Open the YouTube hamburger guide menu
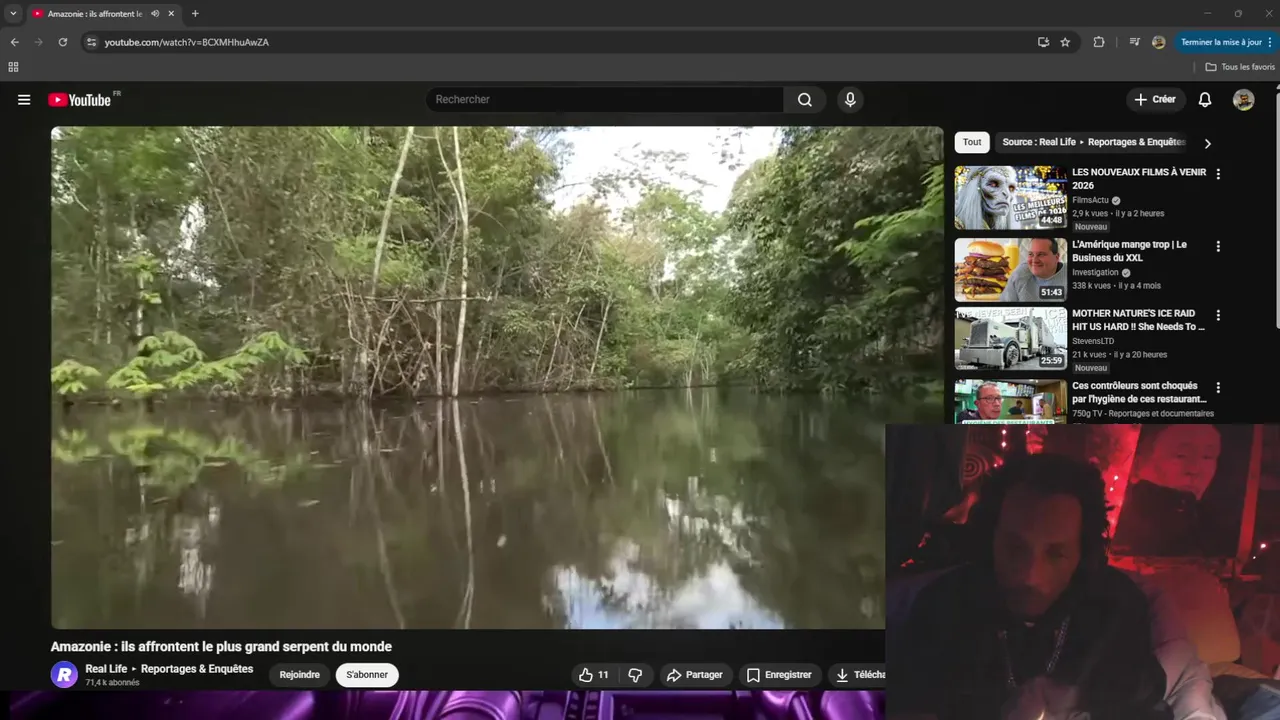Viewport: 1280px width, 720px height. click(x=24, y=100)
